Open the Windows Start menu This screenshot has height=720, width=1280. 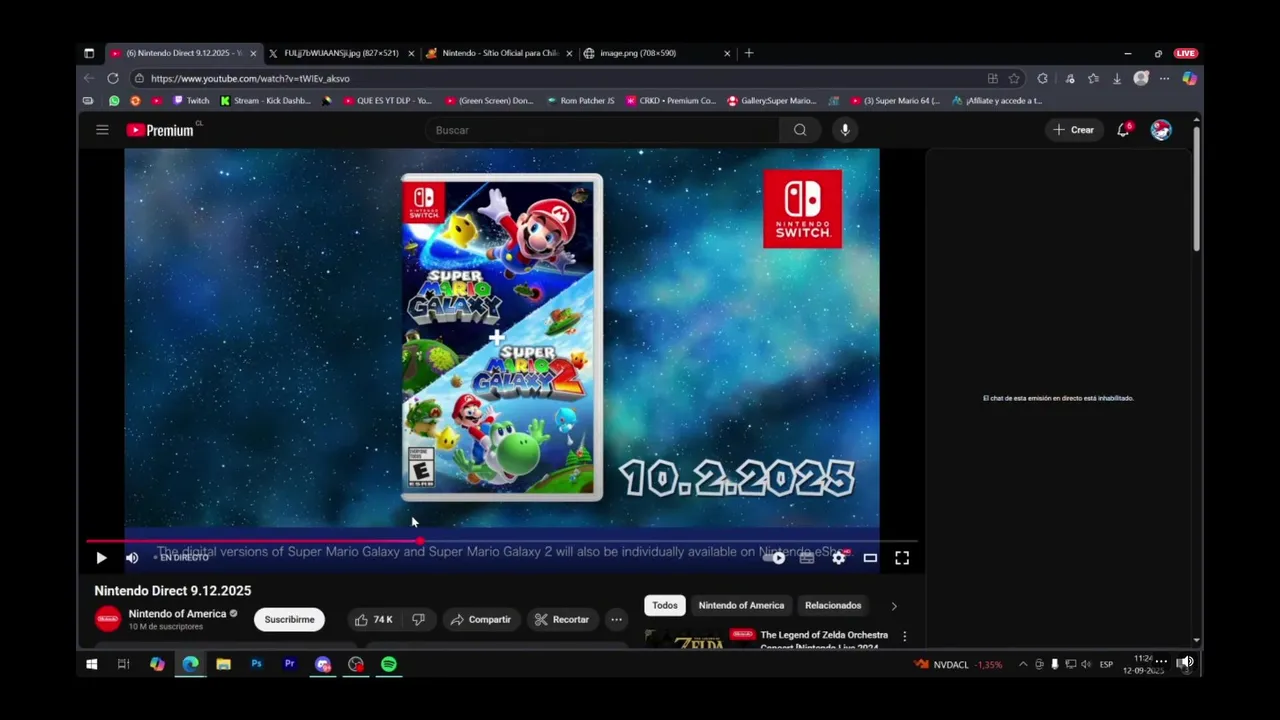(x=91, y=664)
